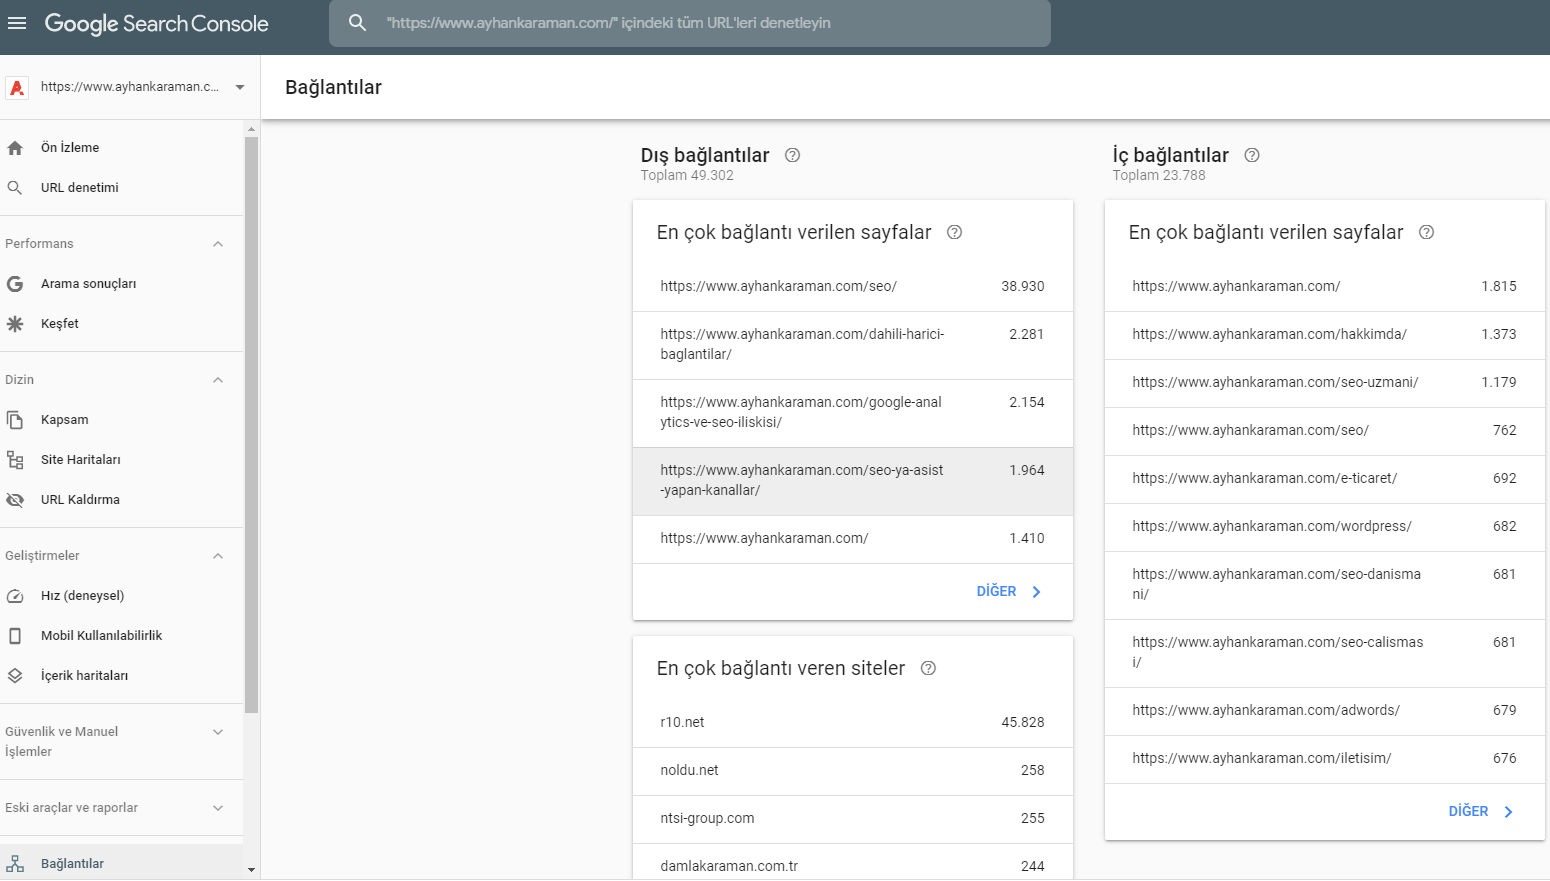
Task: Open Arama sonuçları report
Action: pyautogui.click(x=121, y=284)
